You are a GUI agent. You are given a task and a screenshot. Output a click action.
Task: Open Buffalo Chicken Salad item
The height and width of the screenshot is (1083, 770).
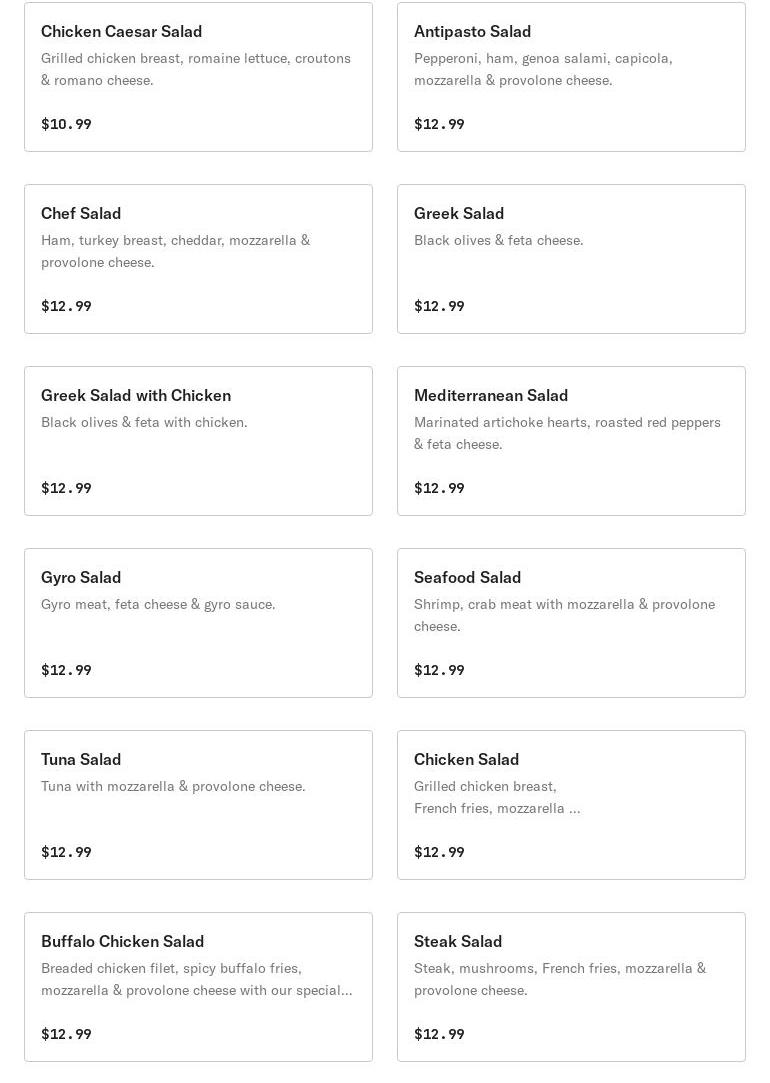198,987
